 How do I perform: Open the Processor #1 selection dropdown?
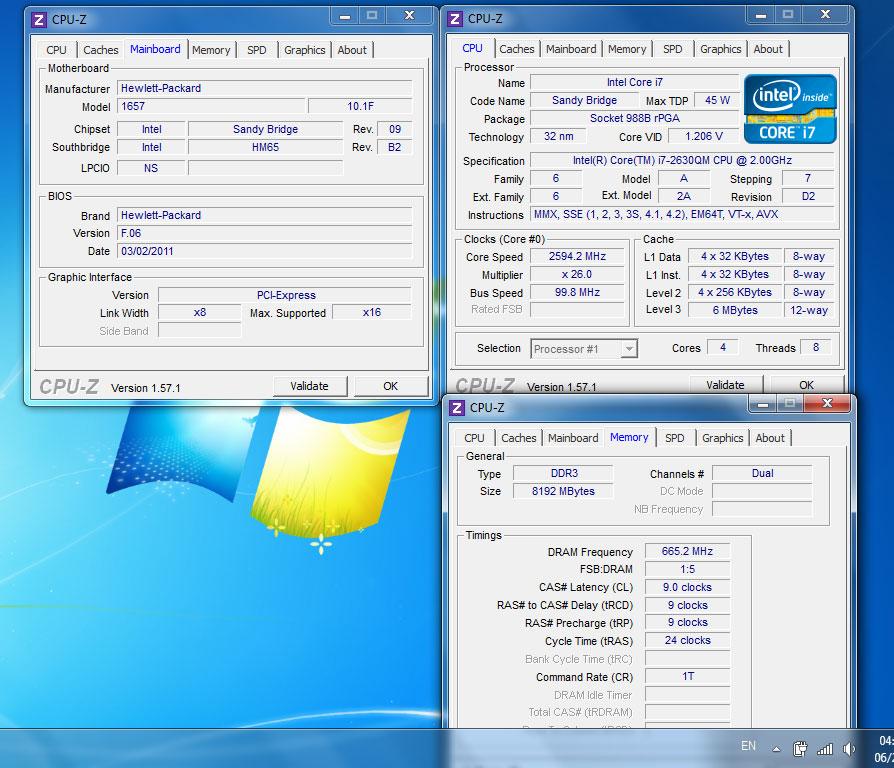pyautogui.click(x=584, y=349)
